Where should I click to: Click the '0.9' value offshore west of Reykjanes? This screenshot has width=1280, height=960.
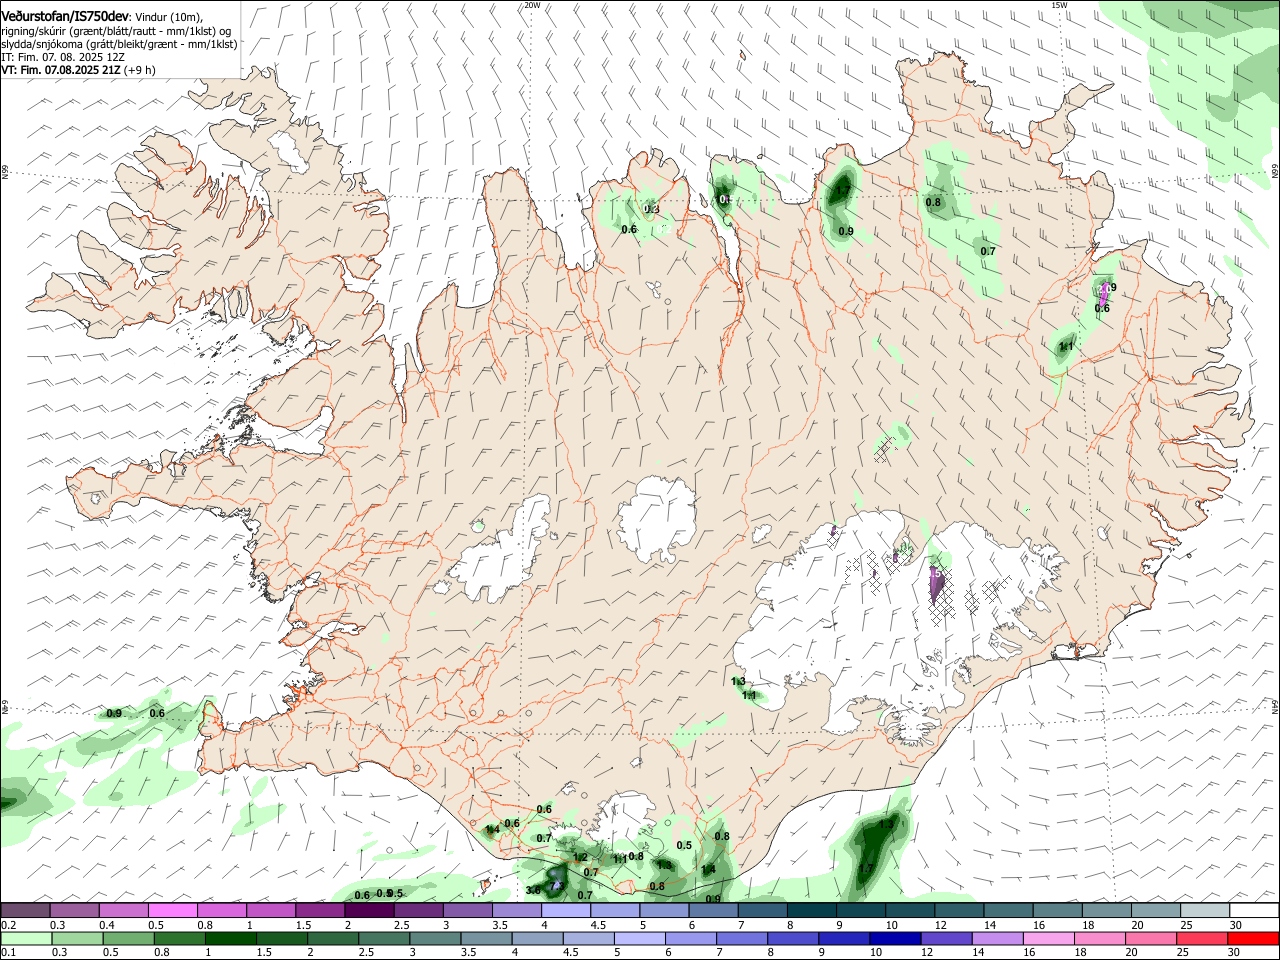114,713
